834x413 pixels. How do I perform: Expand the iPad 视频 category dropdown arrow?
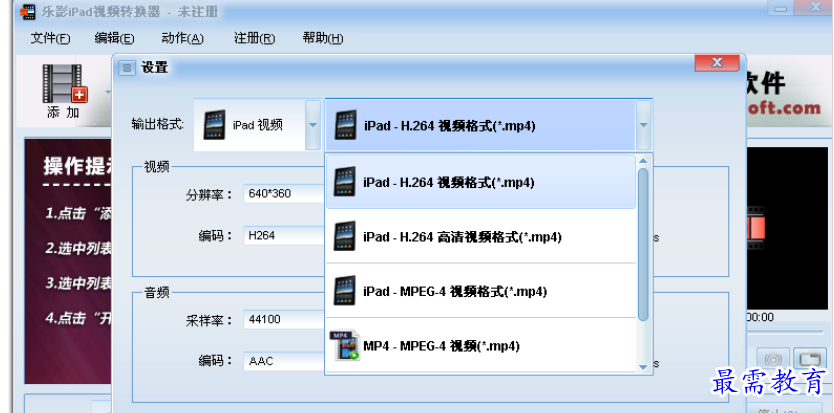[x=313, y=125]
